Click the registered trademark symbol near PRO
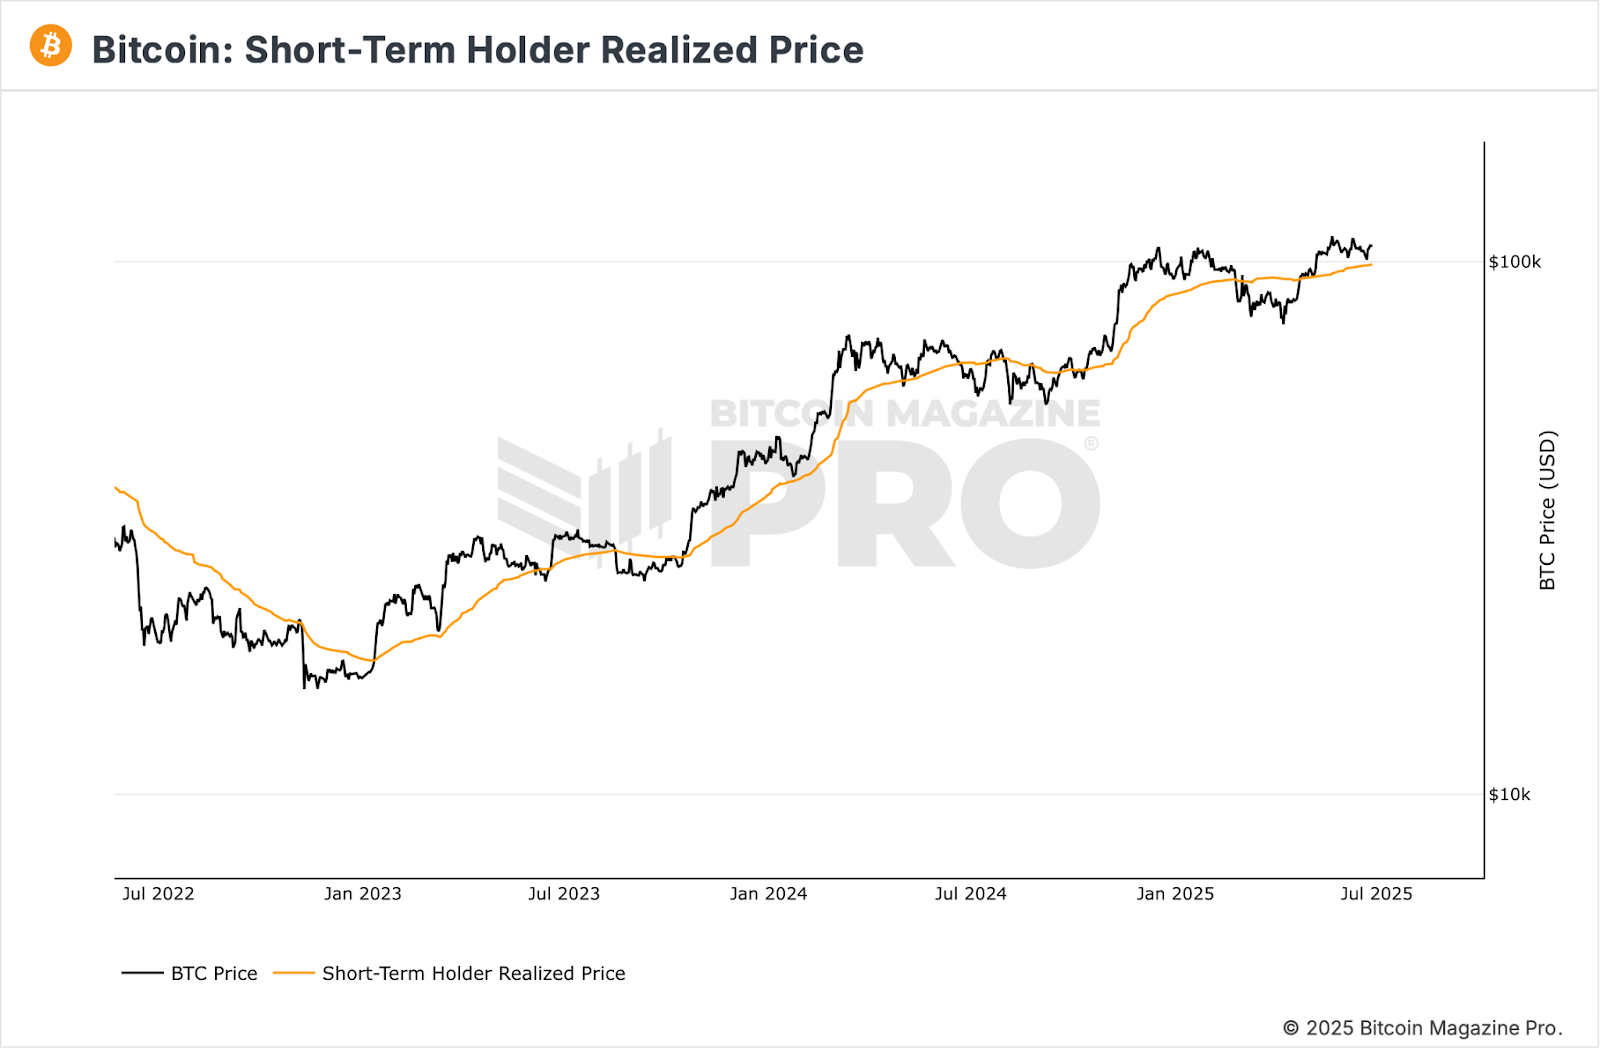Viewport: 1600px width, 1048px height. pos(1091,443)
